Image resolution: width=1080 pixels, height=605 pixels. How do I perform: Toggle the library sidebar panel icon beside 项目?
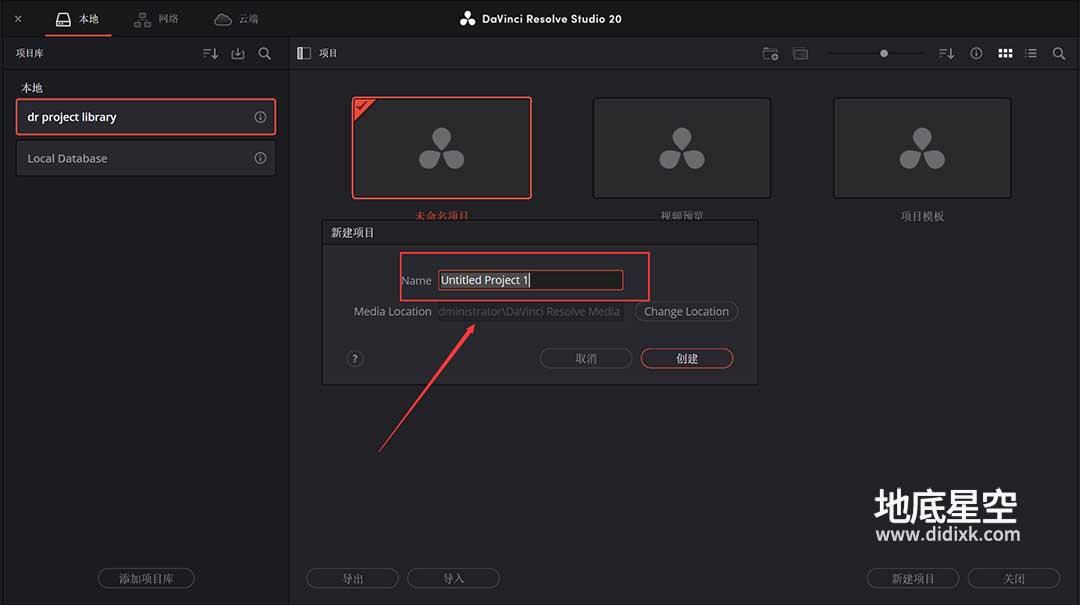304,54
